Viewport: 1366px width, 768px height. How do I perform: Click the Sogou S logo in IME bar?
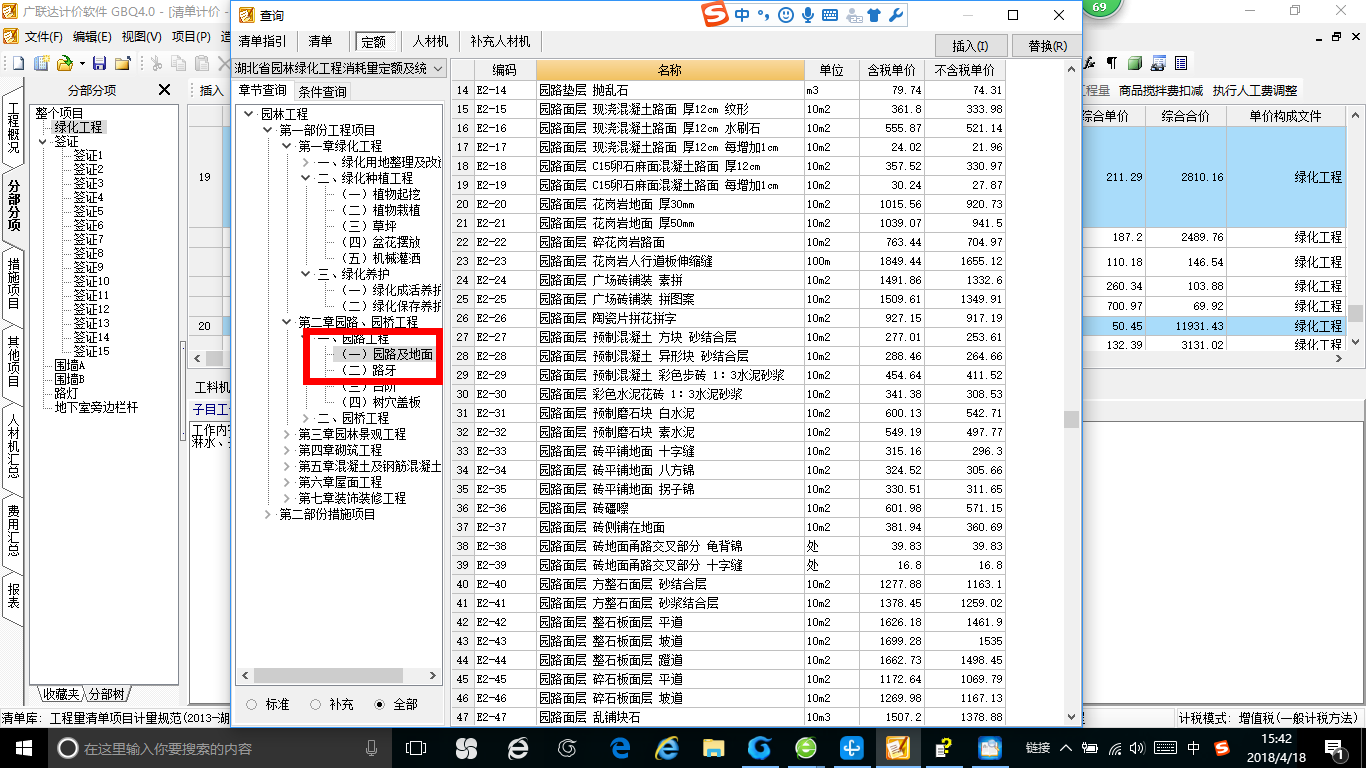point(714,15)
